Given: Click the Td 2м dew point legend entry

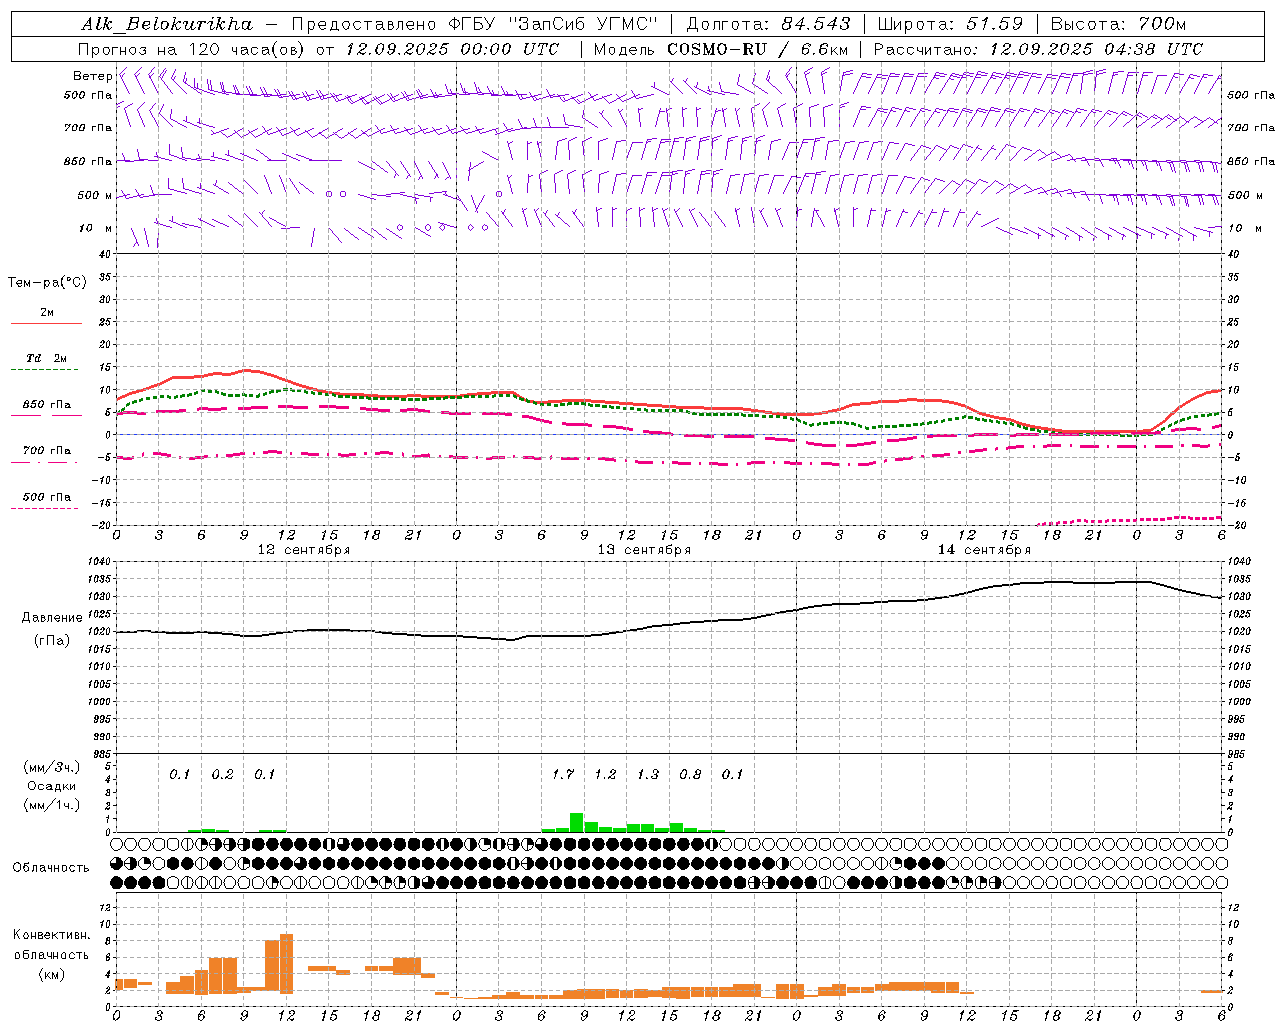Looking at the screenshot, I should coord(47,358).
